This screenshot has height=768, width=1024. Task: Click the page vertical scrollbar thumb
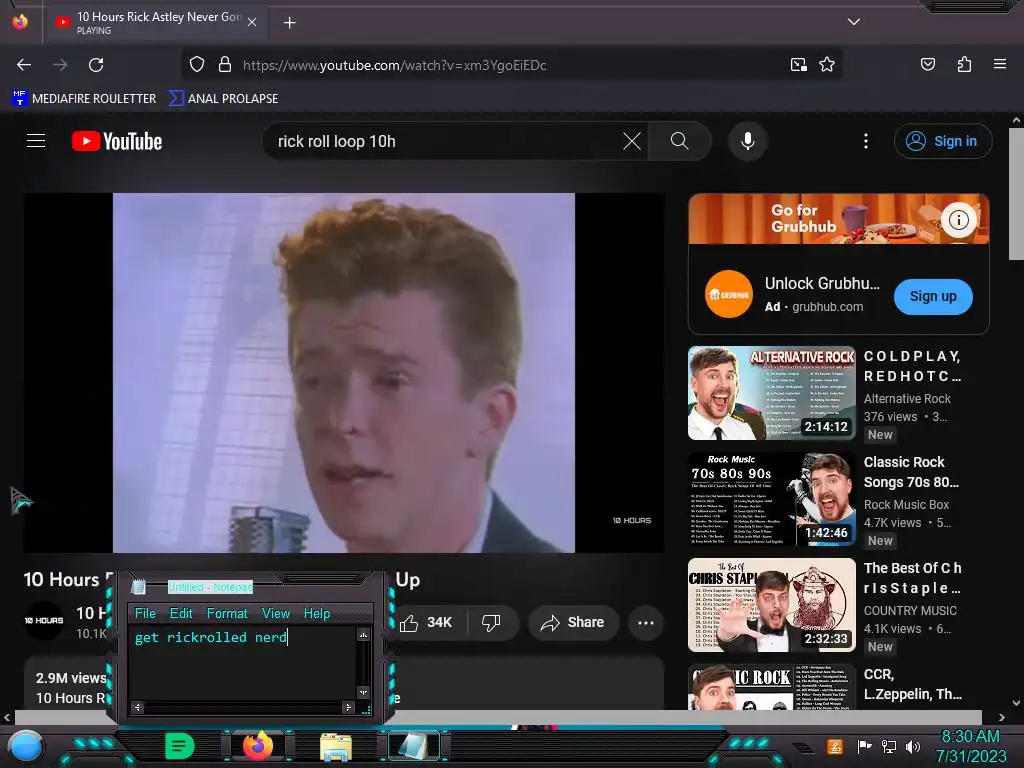1016,194
